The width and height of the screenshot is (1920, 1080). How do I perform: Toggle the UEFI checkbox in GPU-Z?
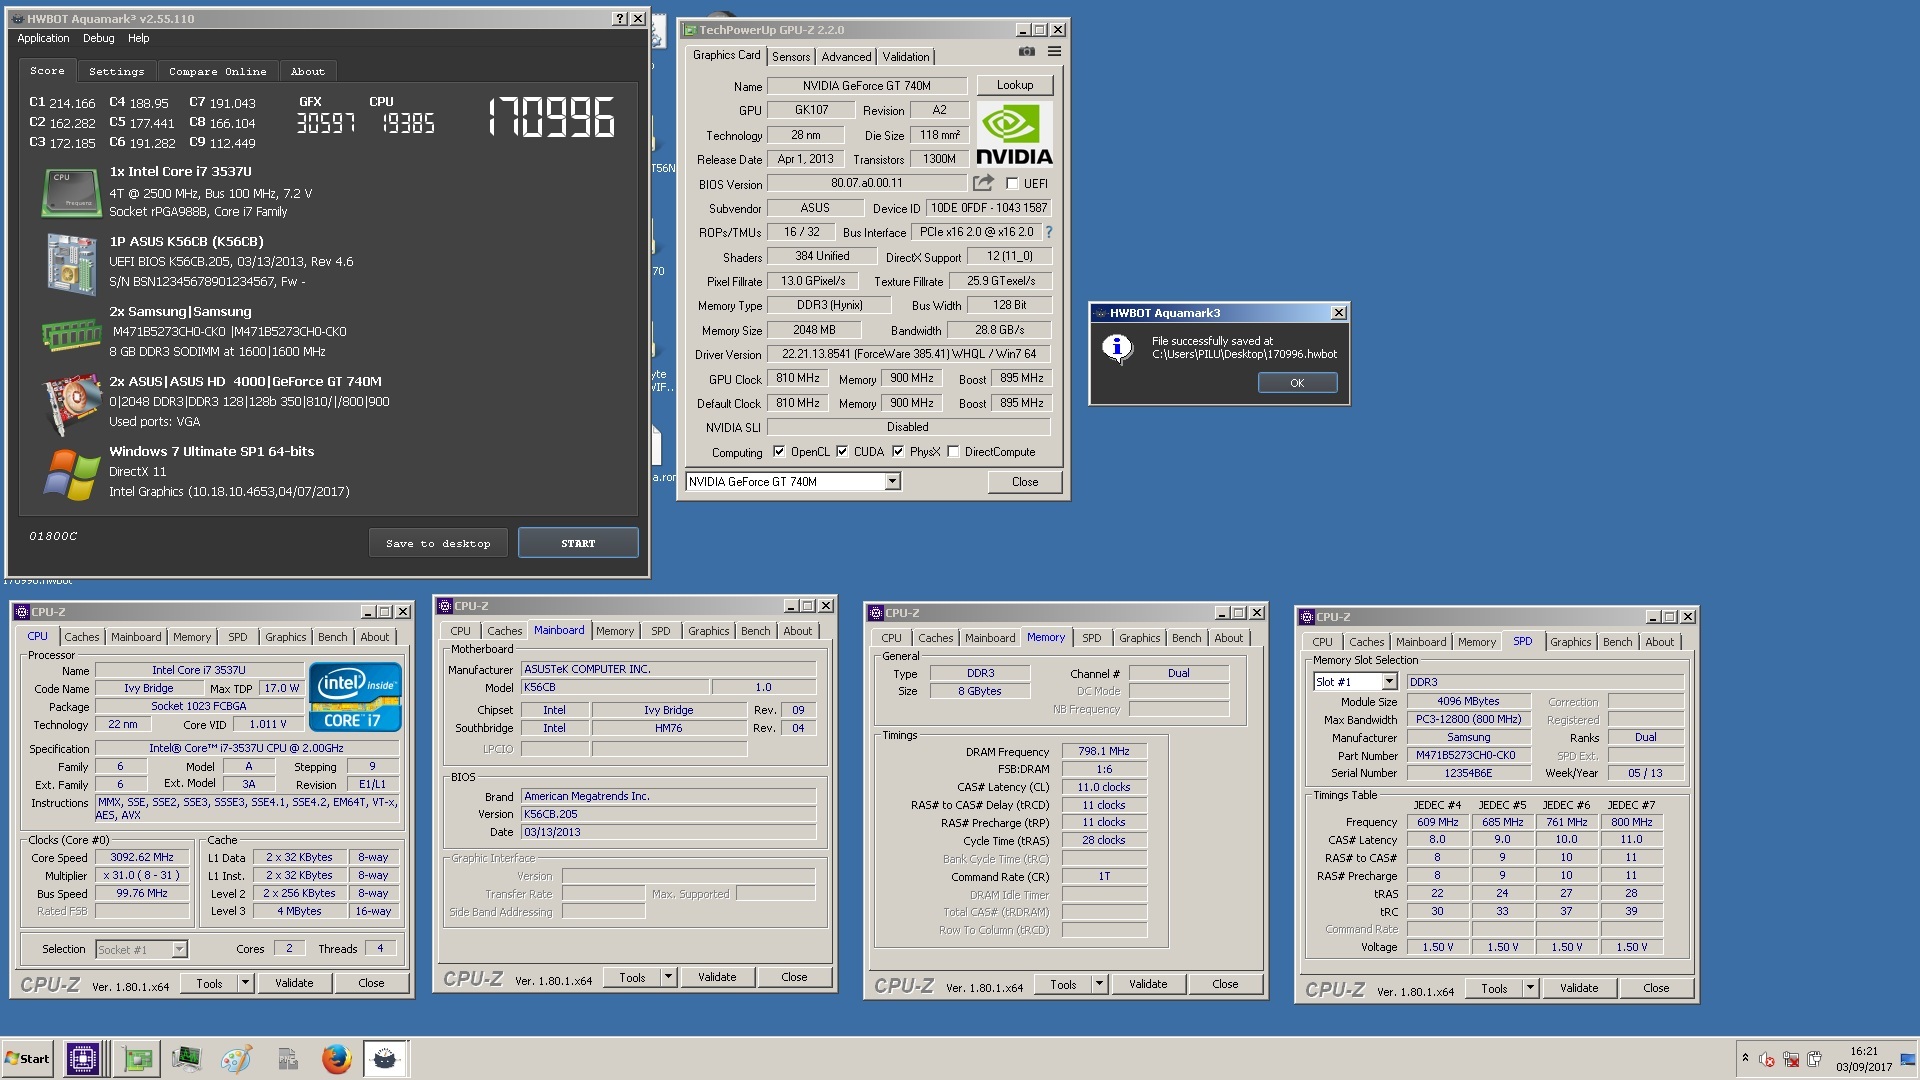pyautogui.click(x=1012, y=184)
